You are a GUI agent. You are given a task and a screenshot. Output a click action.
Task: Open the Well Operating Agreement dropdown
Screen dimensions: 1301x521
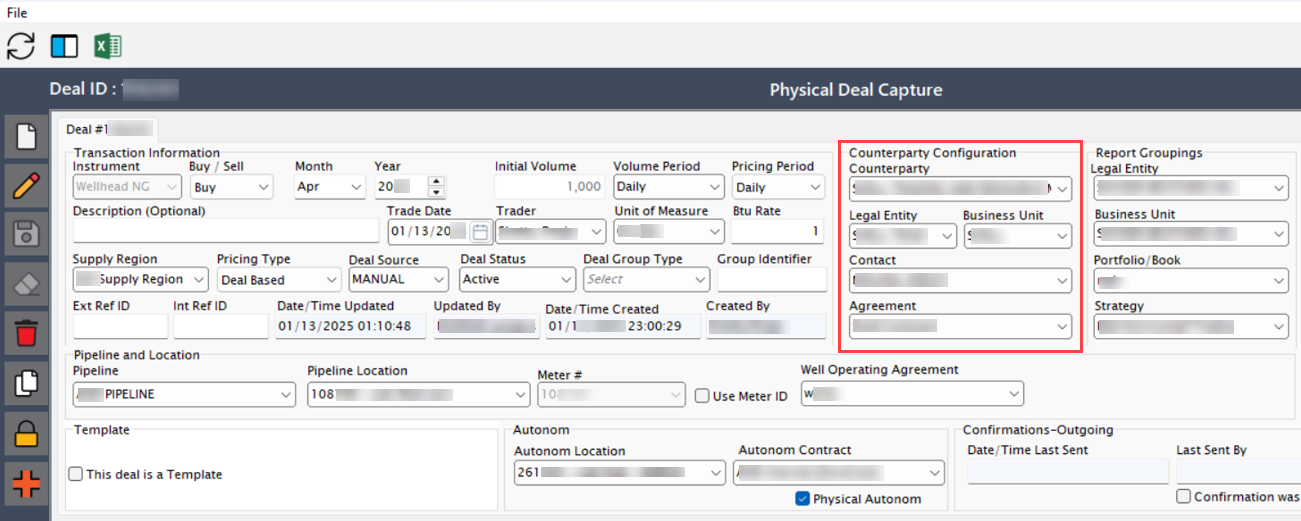912,393
